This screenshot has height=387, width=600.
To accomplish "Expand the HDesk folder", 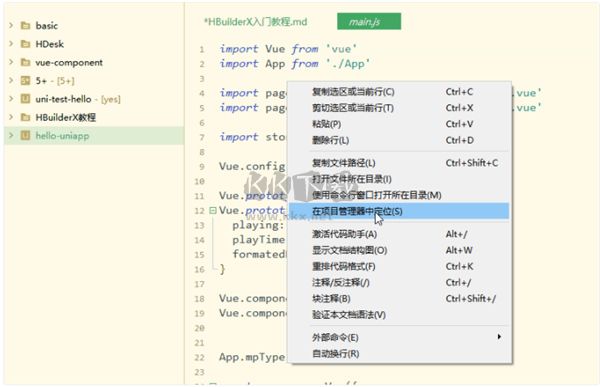I will (x=11, y=44).
